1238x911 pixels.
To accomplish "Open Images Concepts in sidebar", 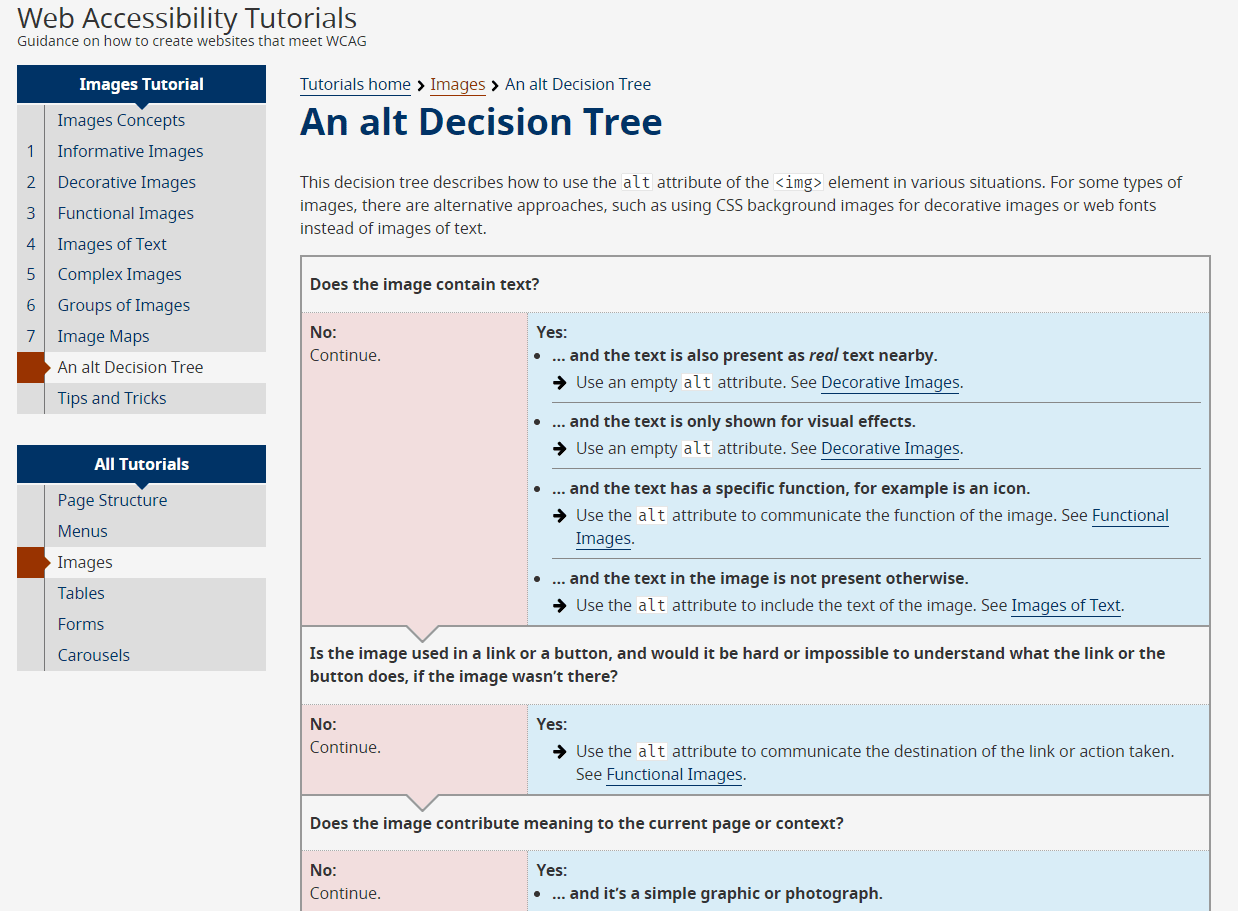I will (121, 120).
